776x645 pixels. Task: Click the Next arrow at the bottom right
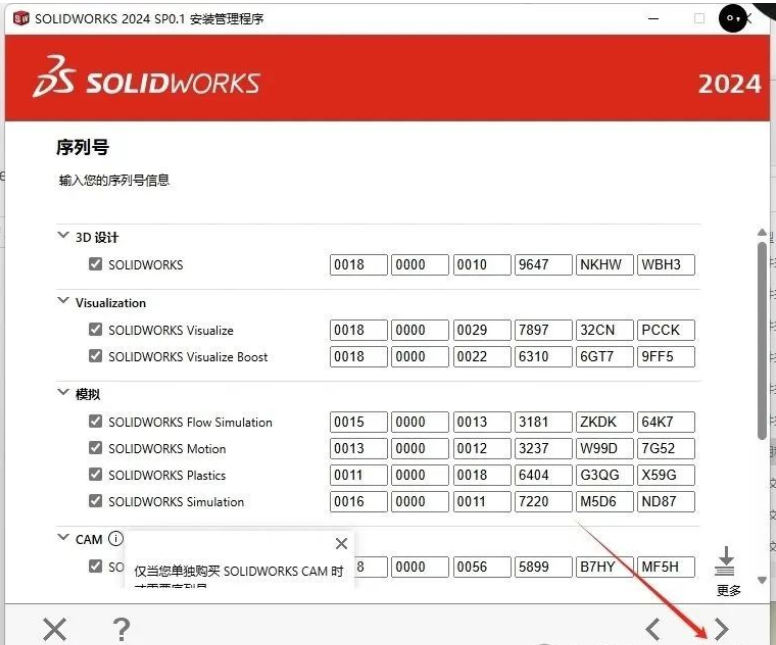click(x=722, y=629)
